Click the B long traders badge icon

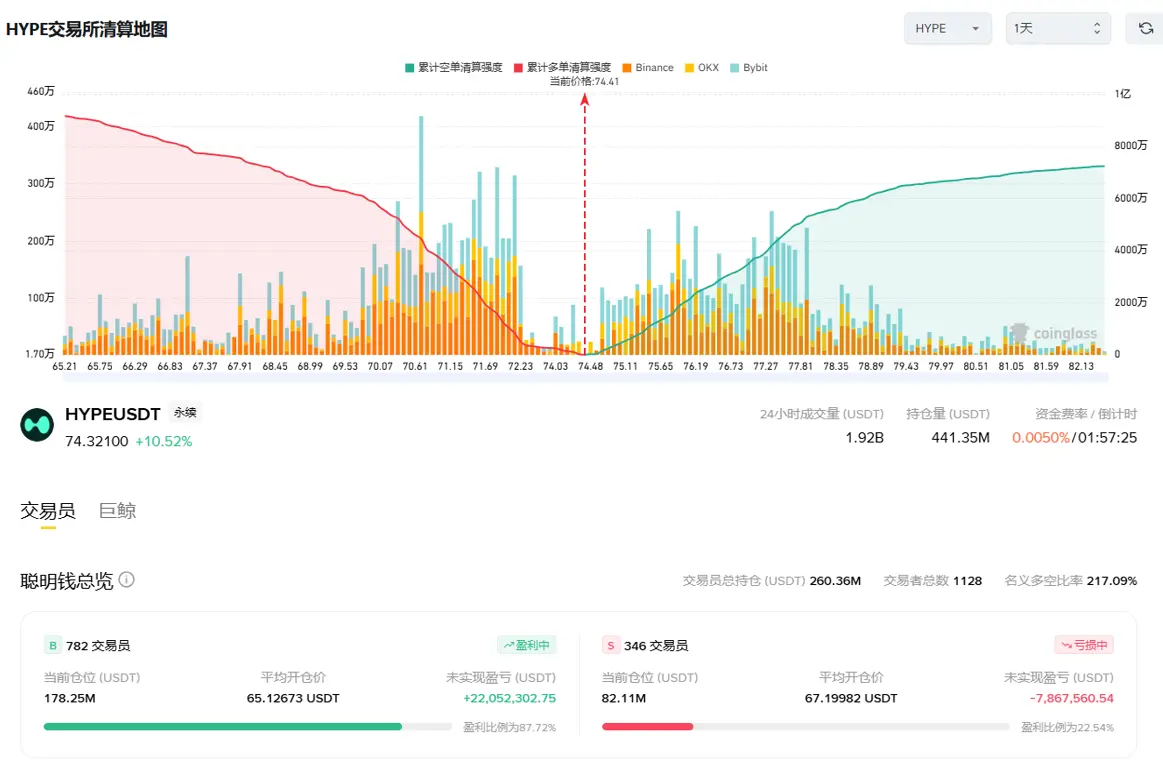tap(53, 645)
